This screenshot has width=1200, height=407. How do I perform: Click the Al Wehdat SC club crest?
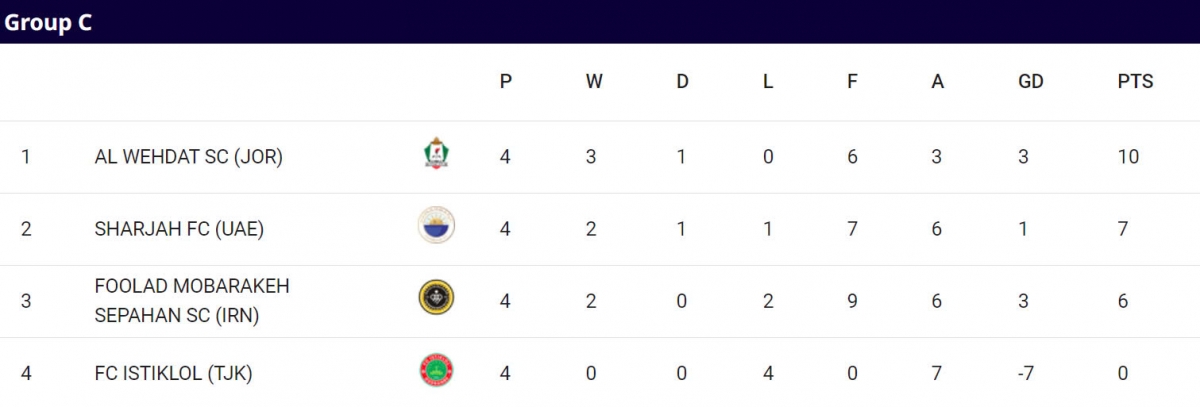click(436, 154)
